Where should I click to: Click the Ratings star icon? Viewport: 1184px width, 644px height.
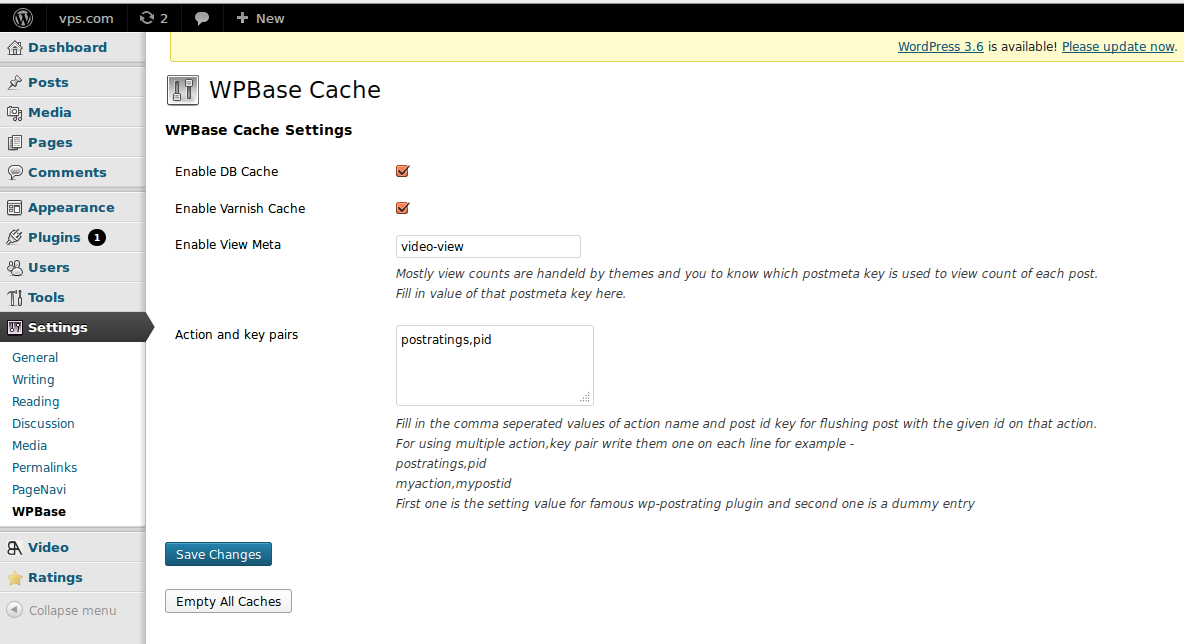pos(14,578)
